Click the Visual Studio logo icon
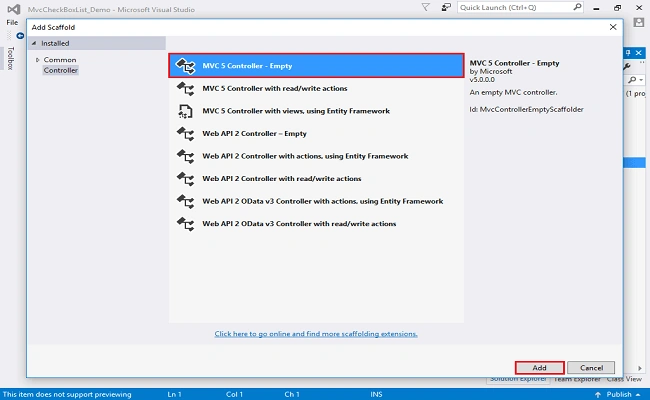 tap(14, 9)
